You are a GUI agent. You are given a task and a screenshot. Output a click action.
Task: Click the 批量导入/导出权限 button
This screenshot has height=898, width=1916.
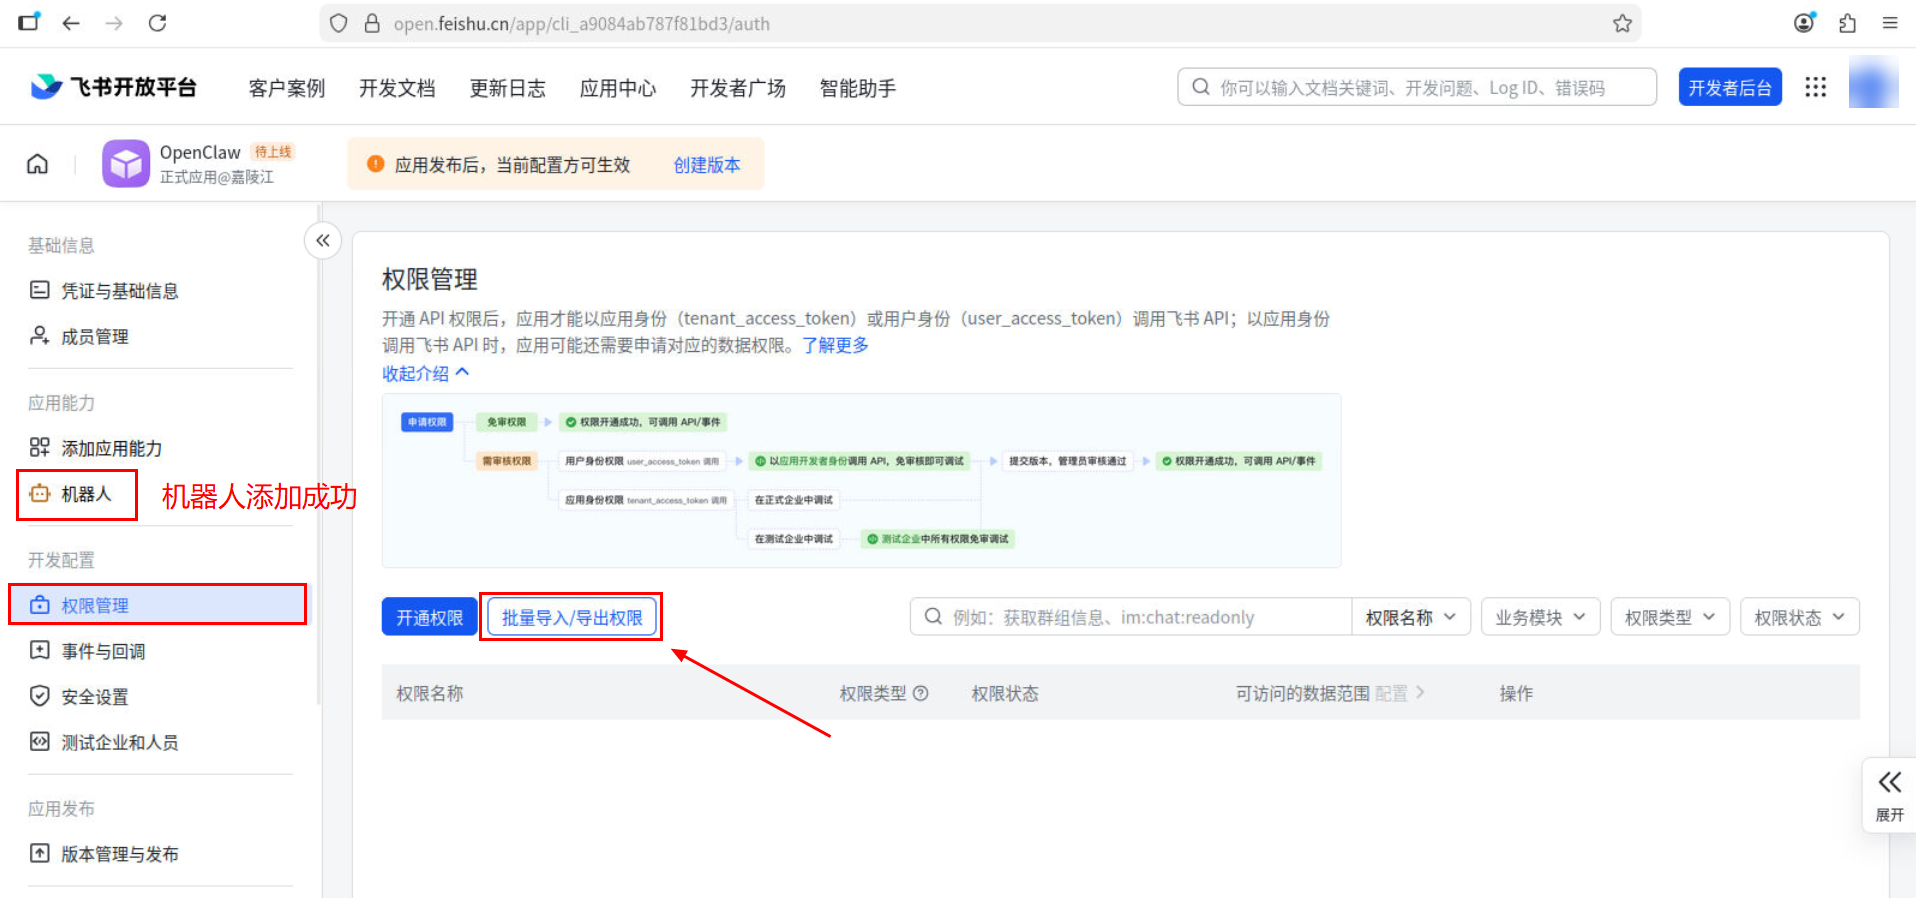572,617
